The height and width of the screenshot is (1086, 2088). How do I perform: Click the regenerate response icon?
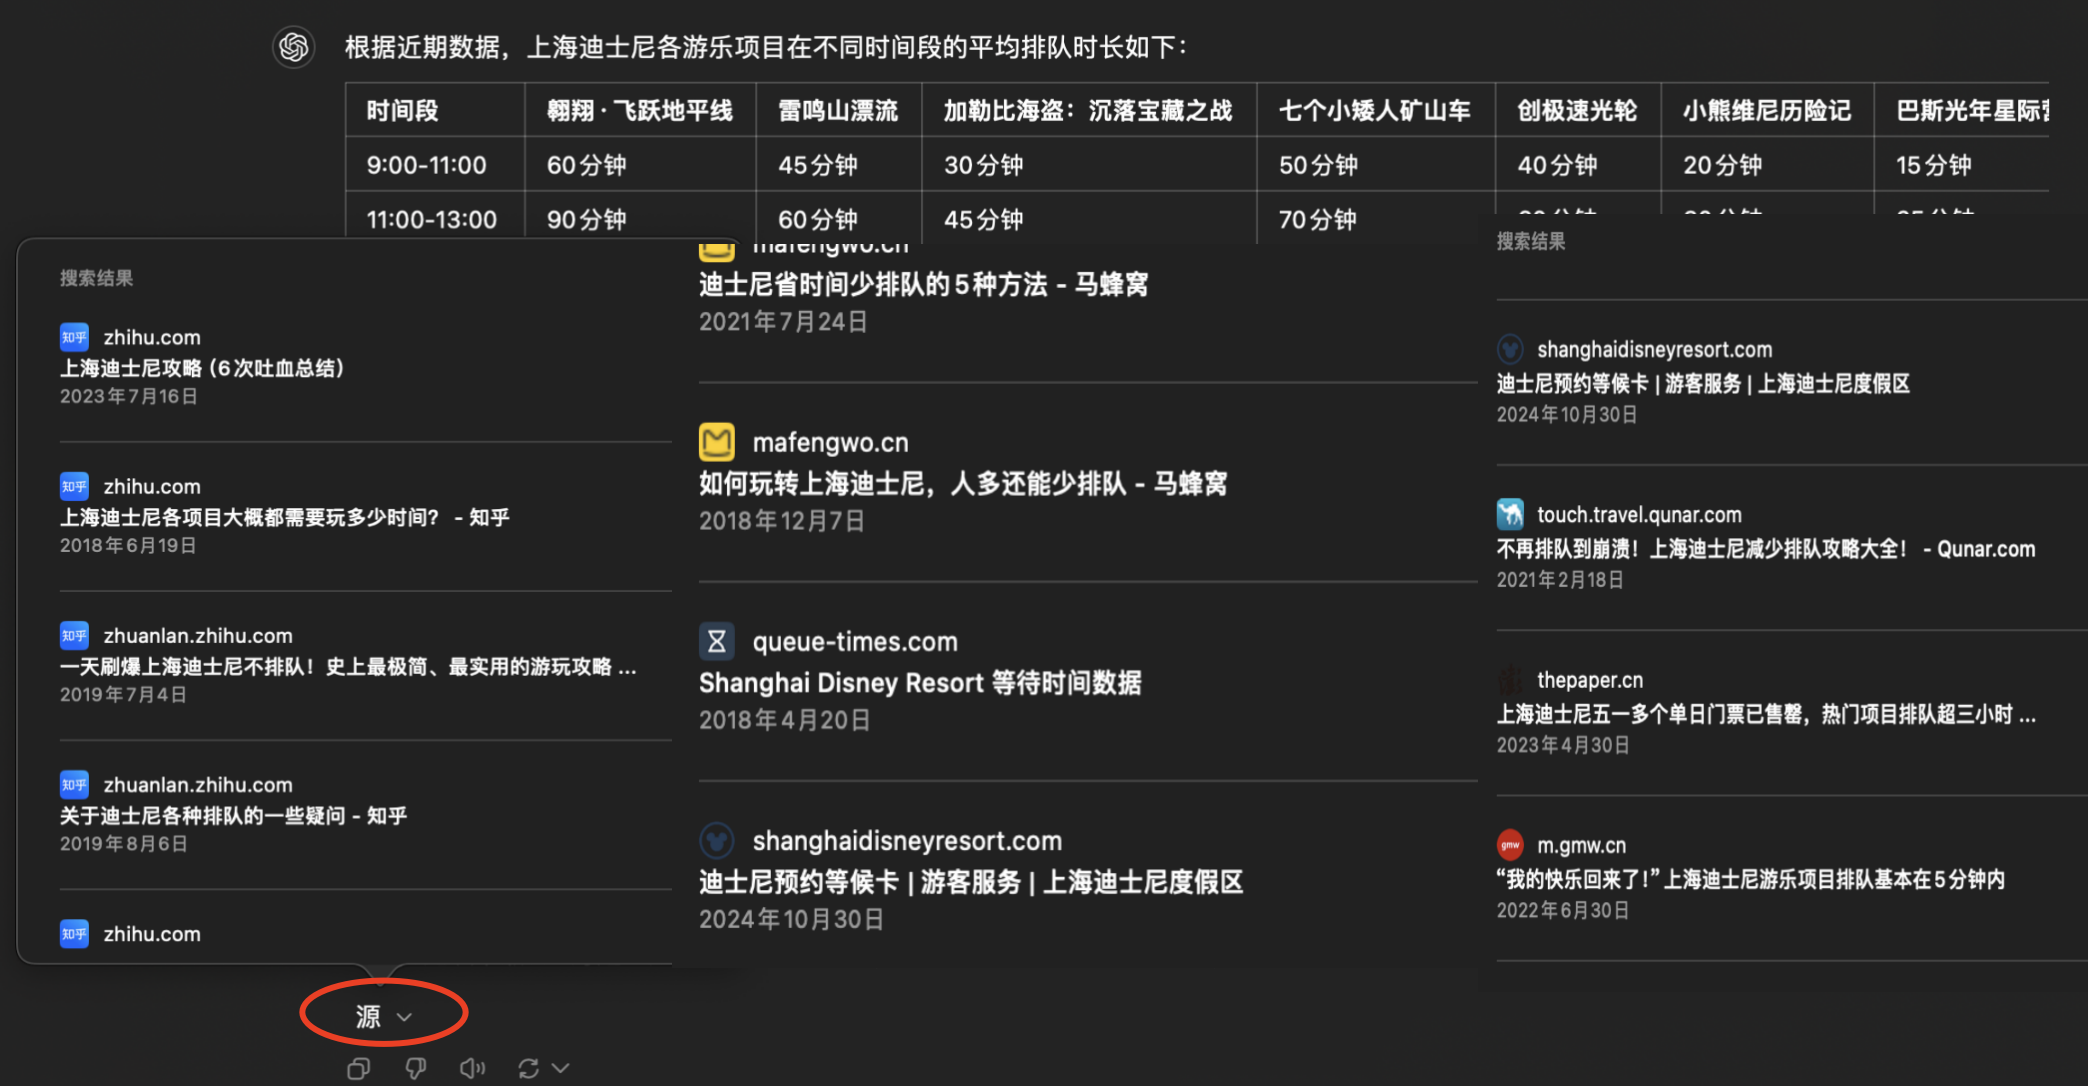point(529,1069)
